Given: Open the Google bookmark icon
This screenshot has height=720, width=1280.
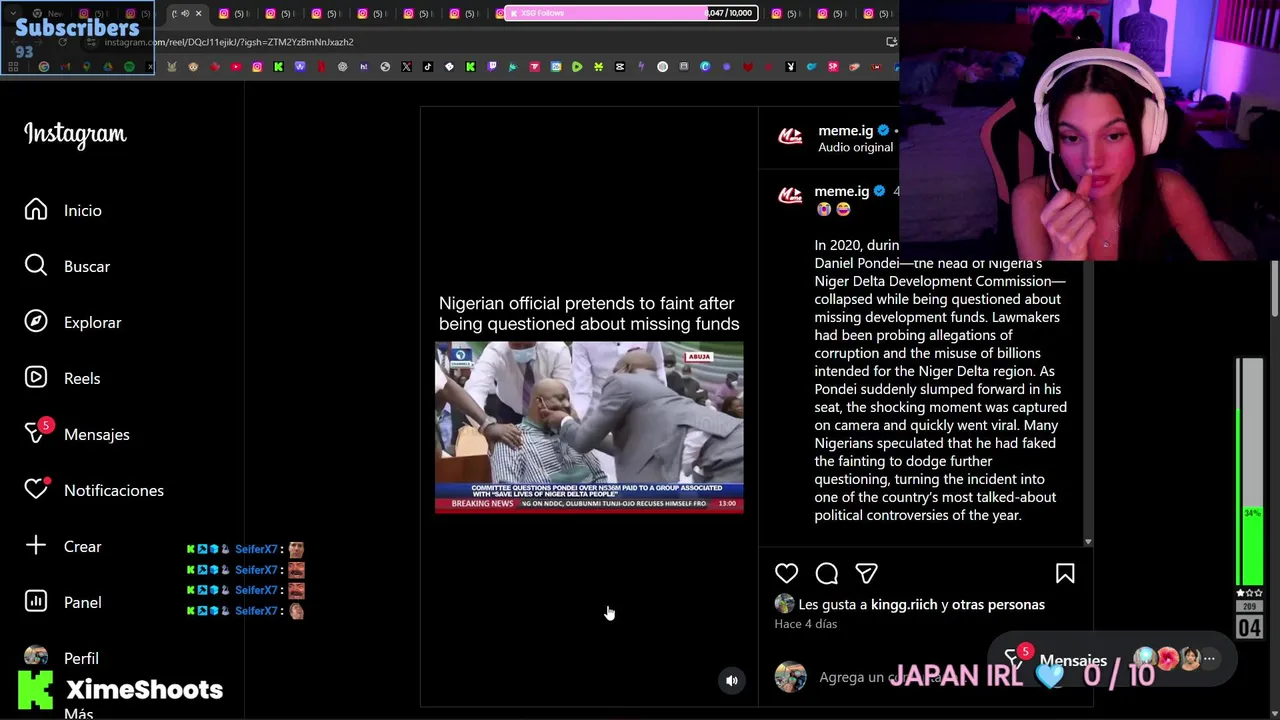Looking at the screenshot, I should (44, 67).
